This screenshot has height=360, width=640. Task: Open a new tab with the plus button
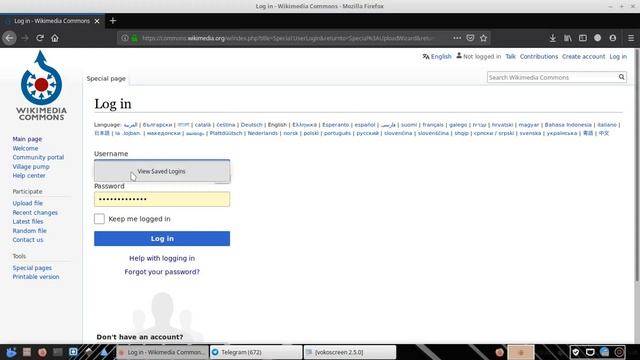click(113, 21)
